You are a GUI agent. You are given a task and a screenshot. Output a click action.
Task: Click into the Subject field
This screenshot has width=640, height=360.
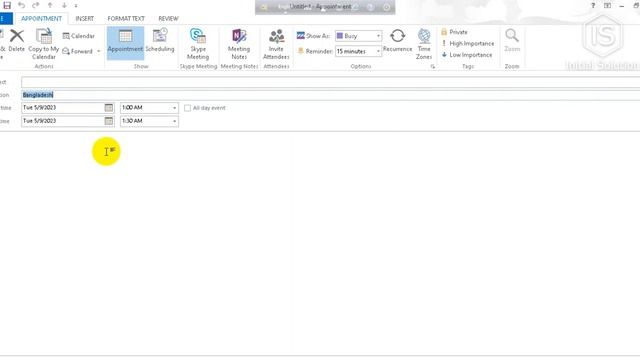pos(331,82)
